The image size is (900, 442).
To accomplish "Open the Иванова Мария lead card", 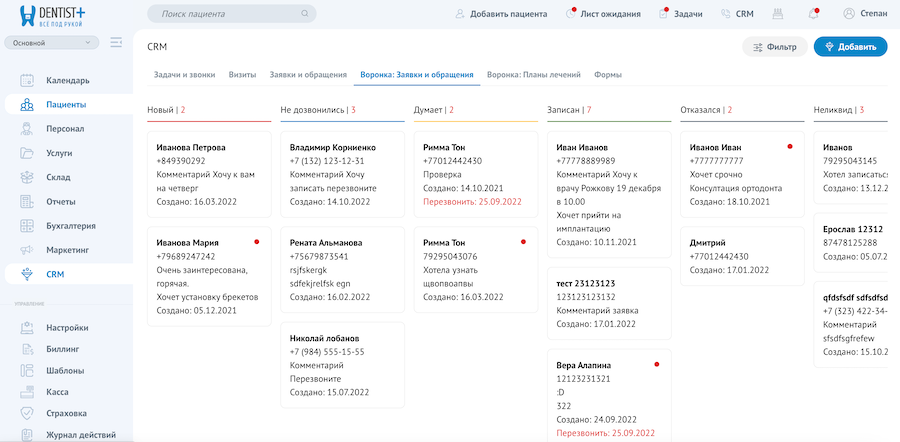I will pos(208,276).
